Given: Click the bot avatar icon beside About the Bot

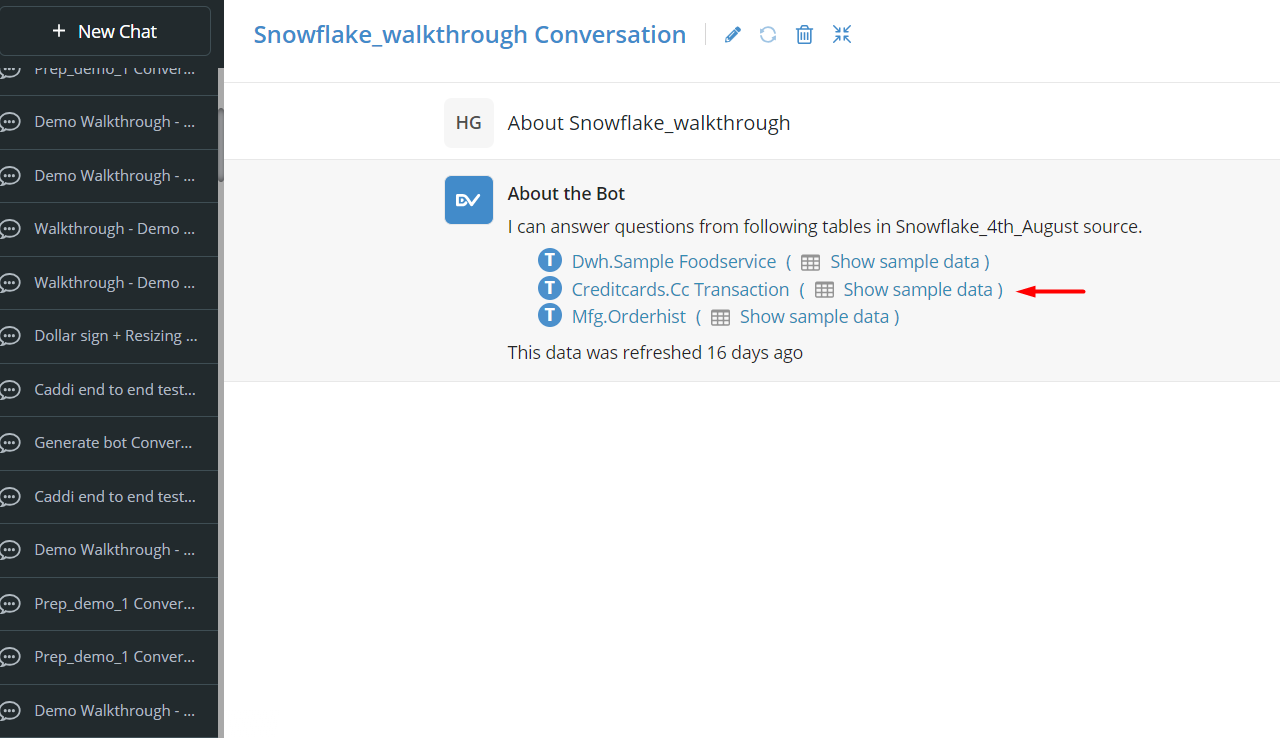Looking at the screenshot, I should [x=469, y=200].
